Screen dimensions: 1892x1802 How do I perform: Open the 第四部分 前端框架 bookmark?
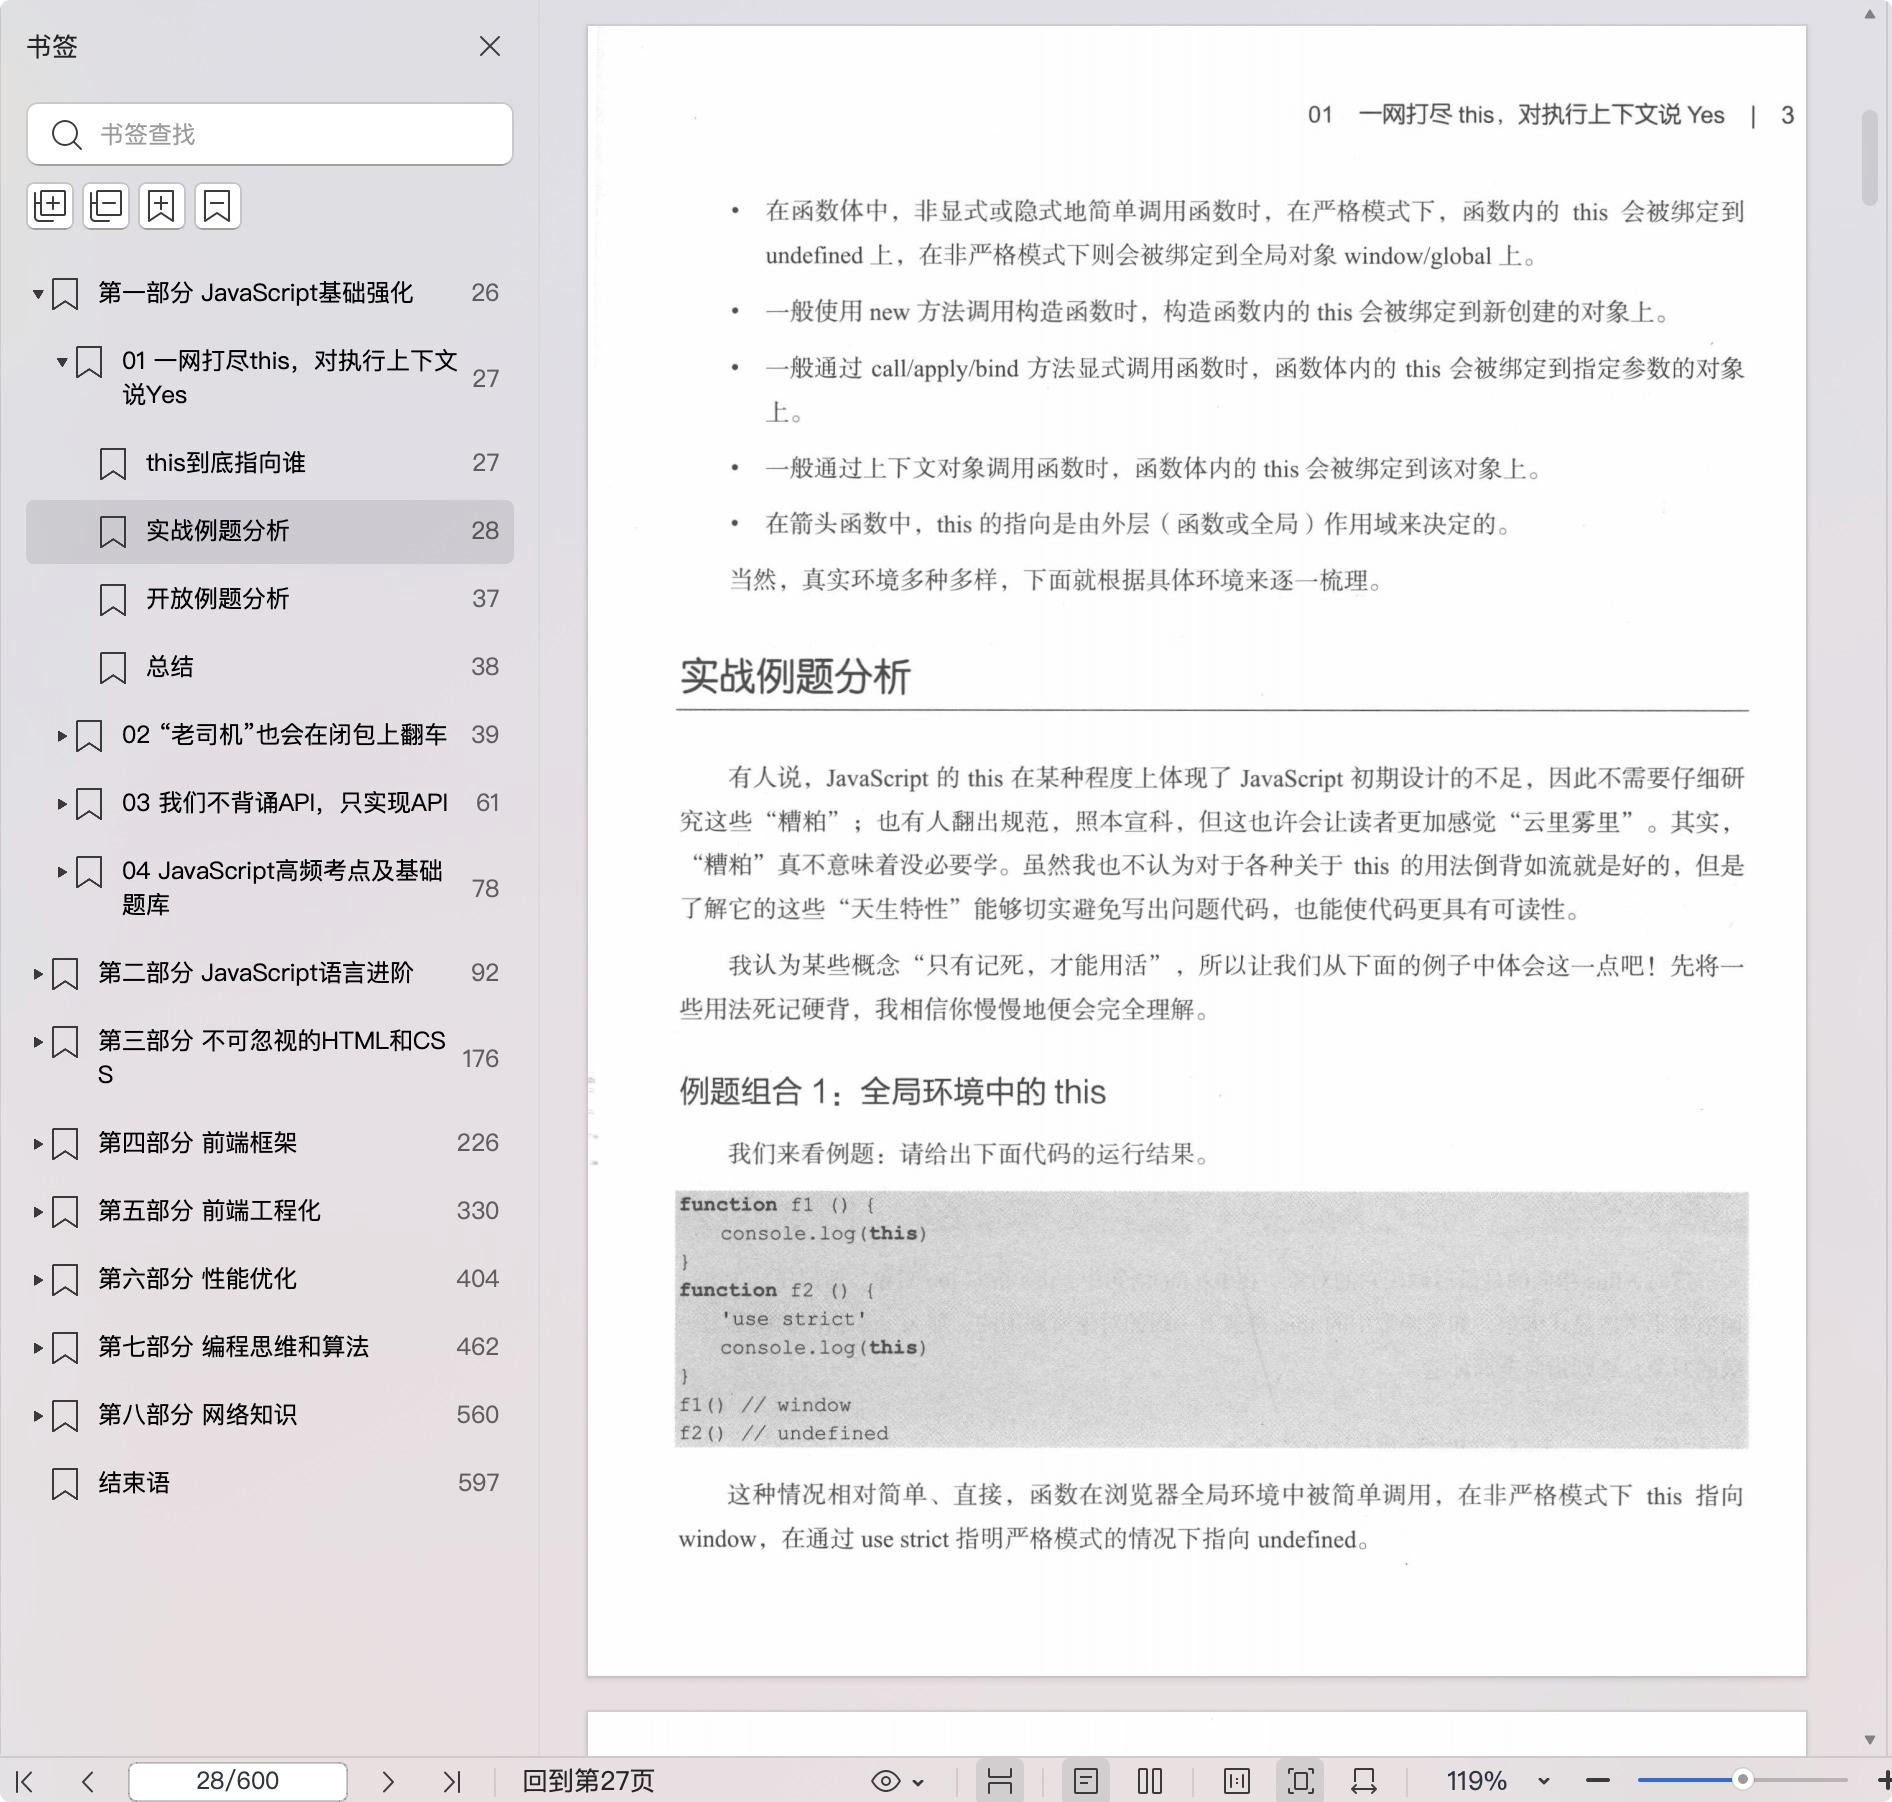click(197, 1143)
